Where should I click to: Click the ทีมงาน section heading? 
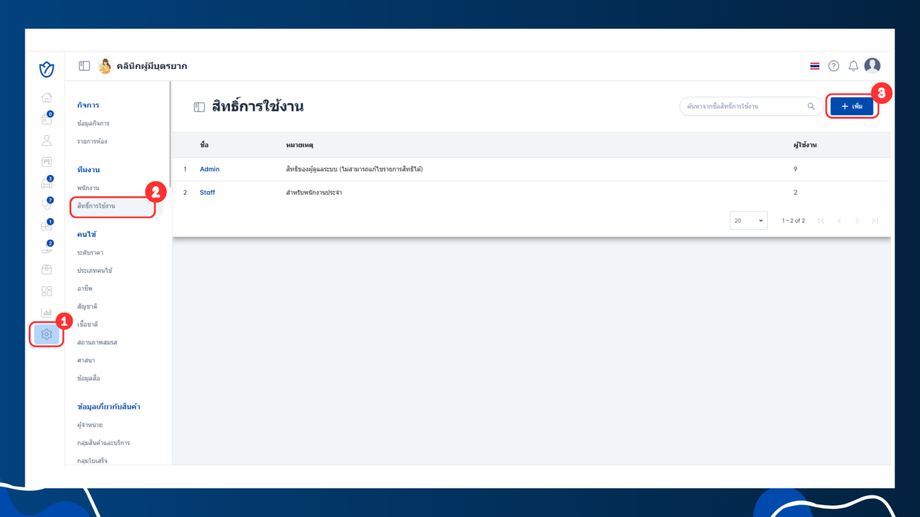click(89, 170)
